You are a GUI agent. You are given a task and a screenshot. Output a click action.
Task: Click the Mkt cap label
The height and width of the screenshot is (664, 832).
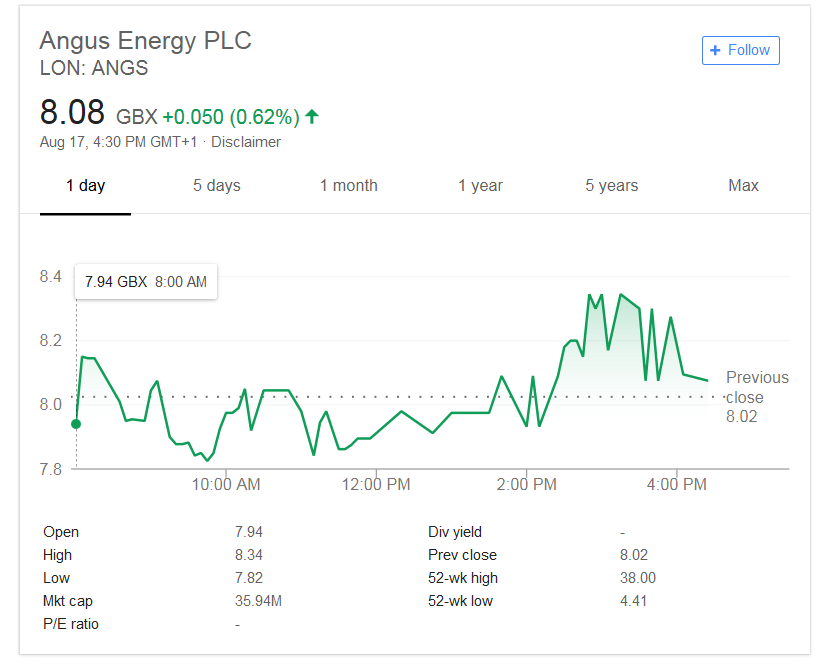tap(68, 601)
